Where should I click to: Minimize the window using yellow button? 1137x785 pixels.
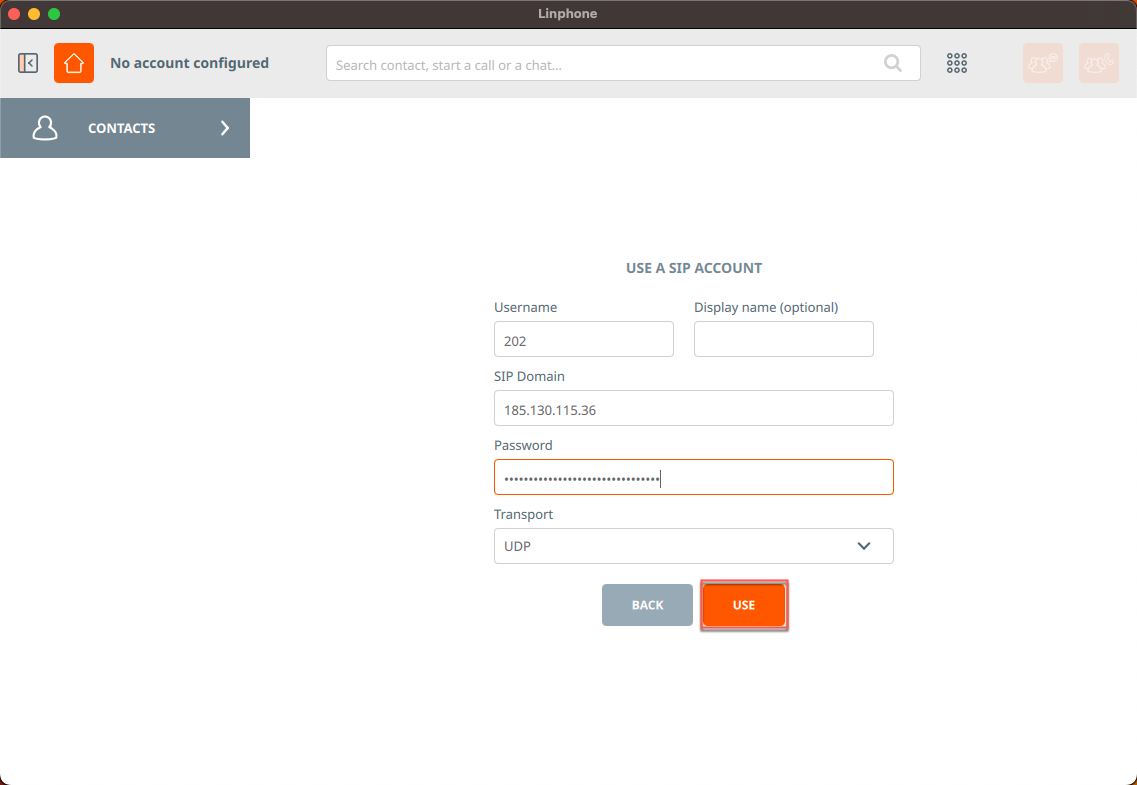coord(34,14)
